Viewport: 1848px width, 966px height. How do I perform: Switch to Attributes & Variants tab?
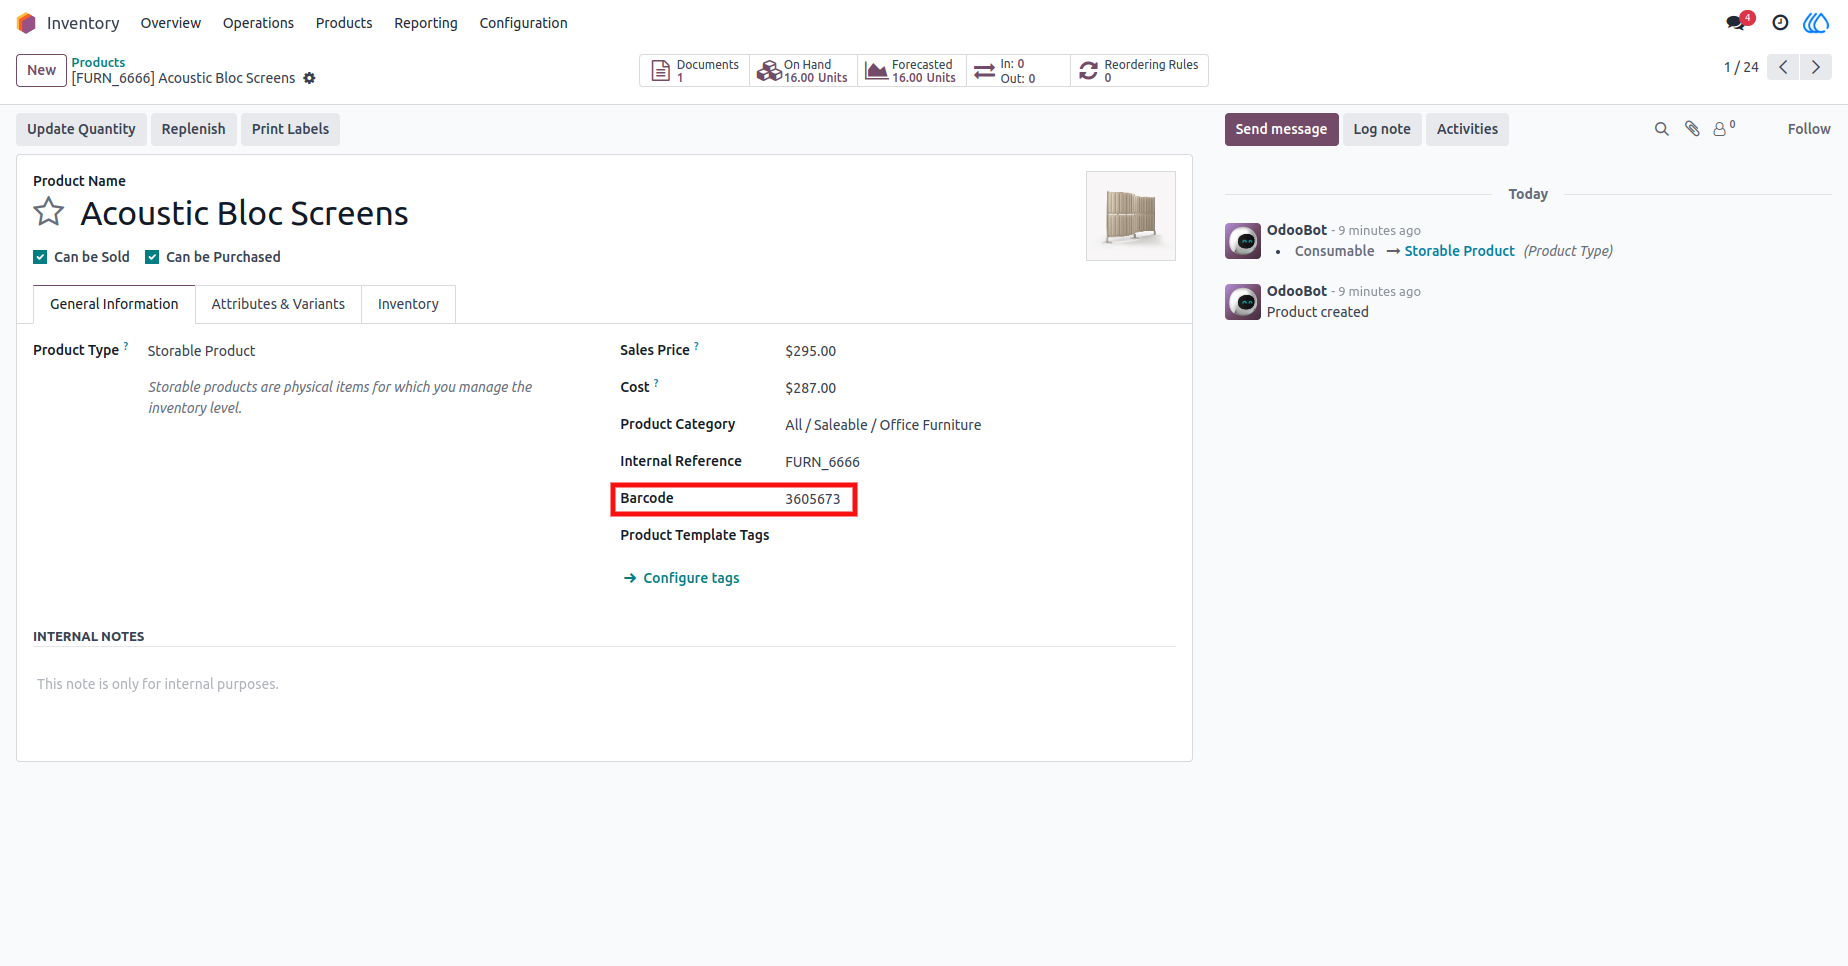click(x=278, y=304)
